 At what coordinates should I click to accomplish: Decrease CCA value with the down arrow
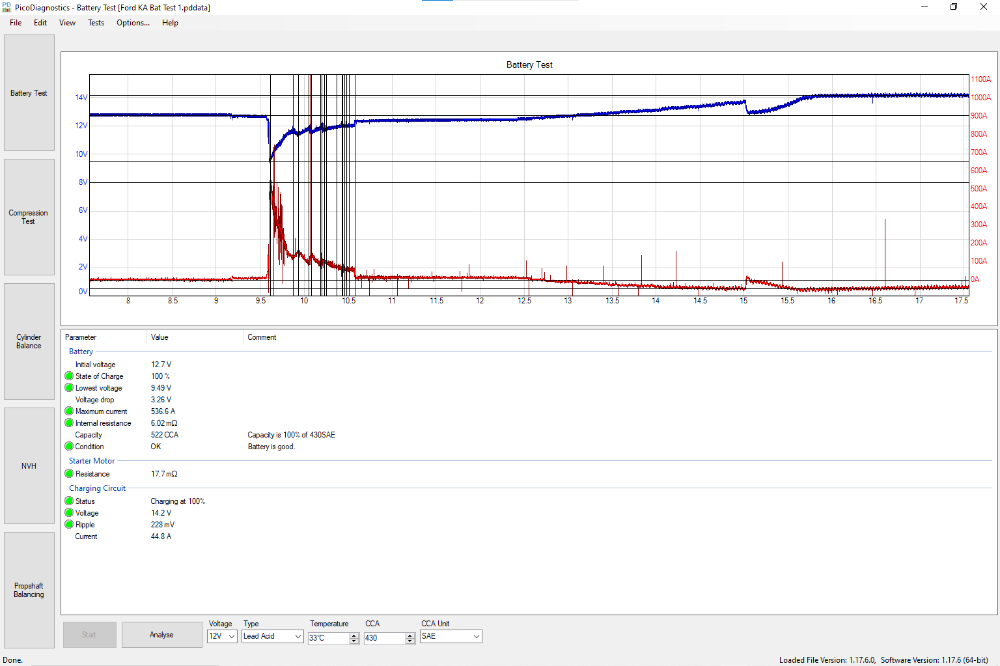click(409, 640)
